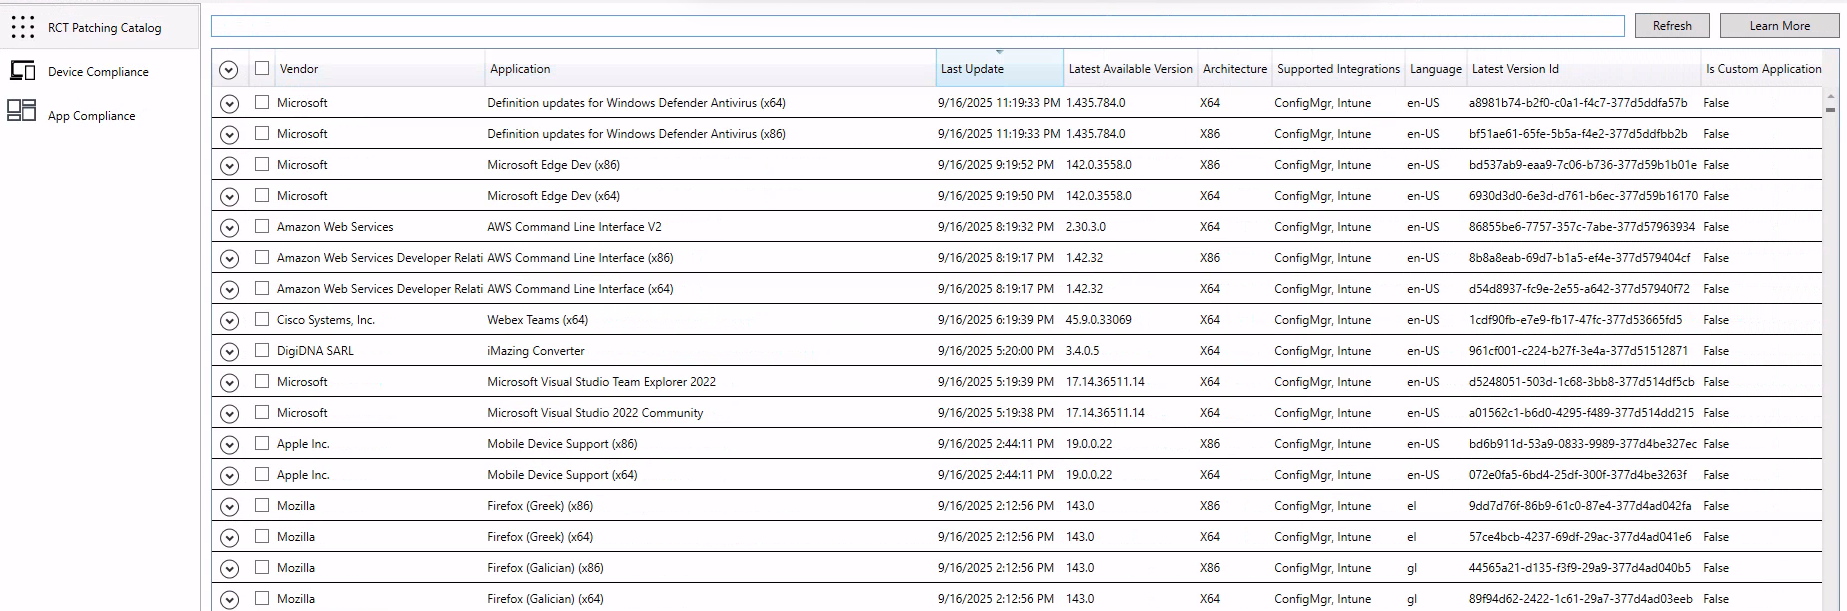Sort by Last Update column header

972,69
